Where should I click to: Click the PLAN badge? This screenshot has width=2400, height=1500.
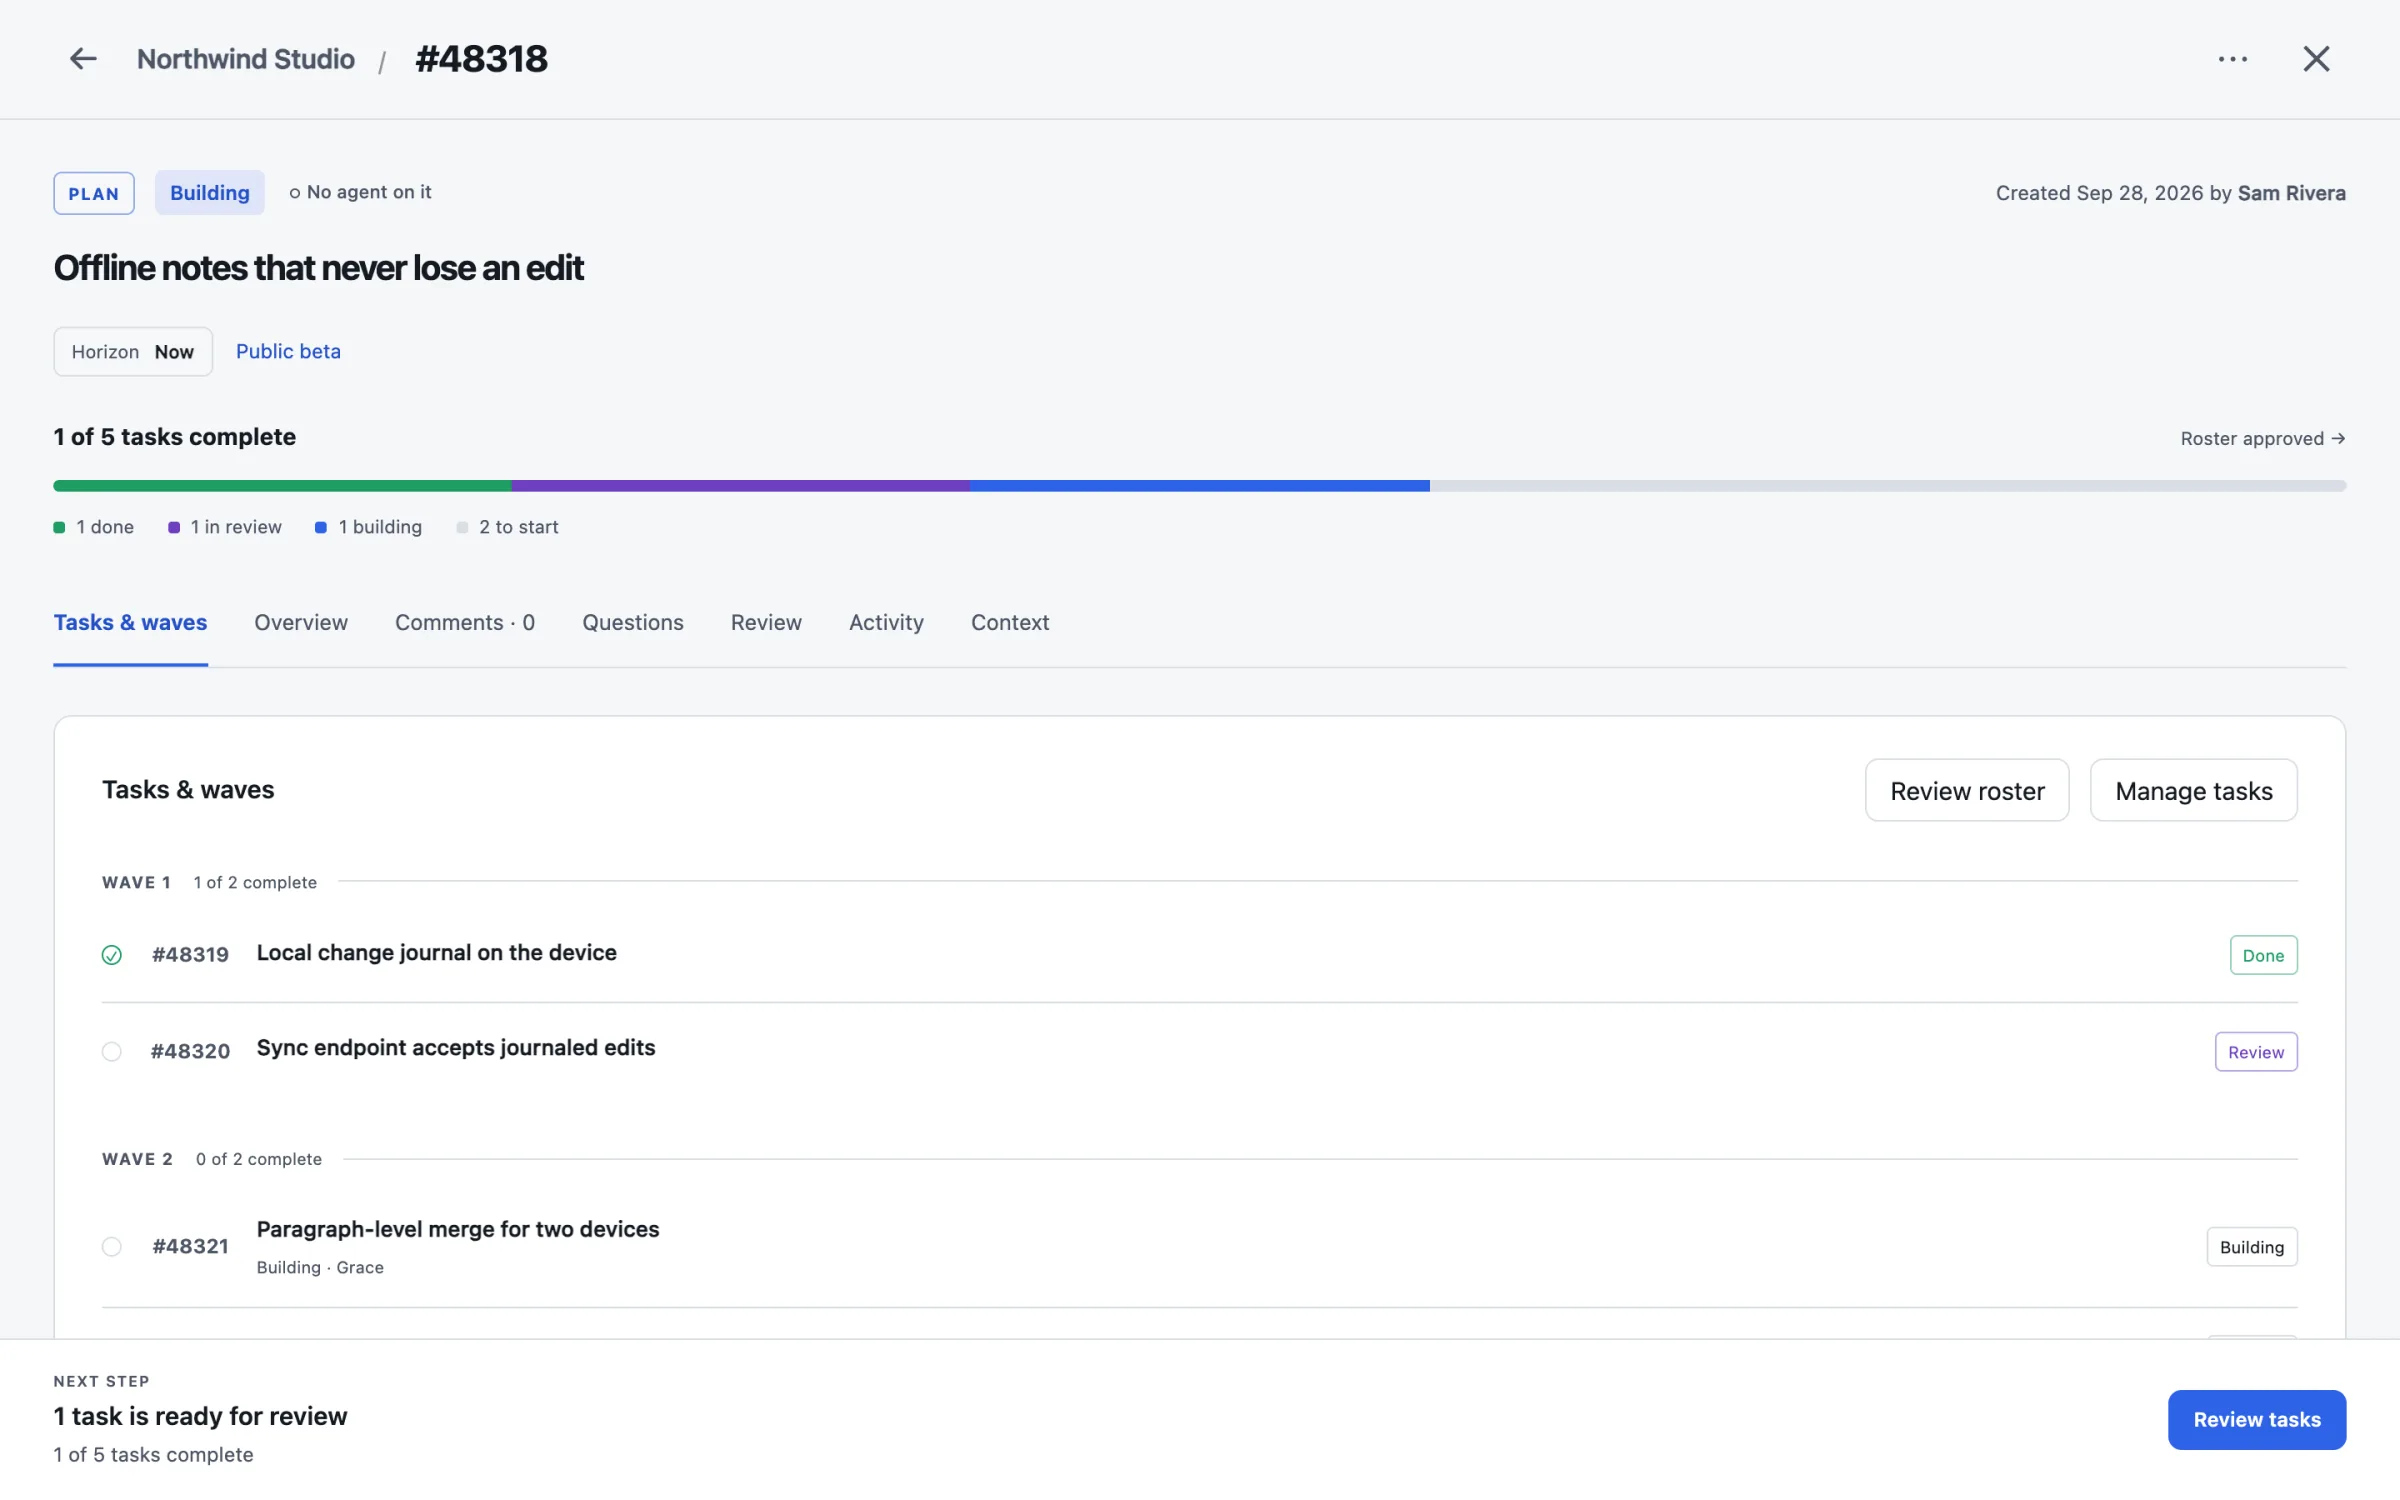pyautogui.click(x=94, y=193)
